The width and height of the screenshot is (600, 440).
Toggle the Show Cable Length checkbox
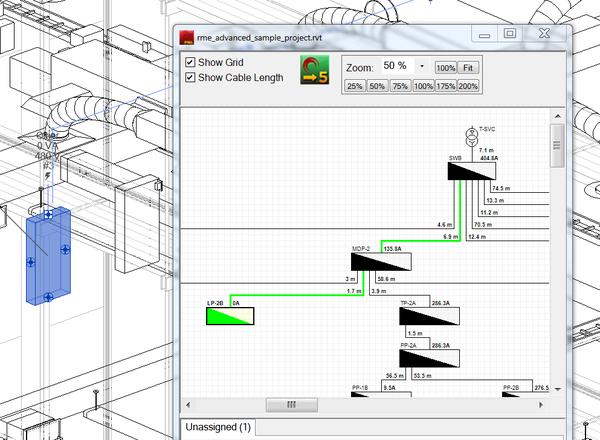pos(190,78)
